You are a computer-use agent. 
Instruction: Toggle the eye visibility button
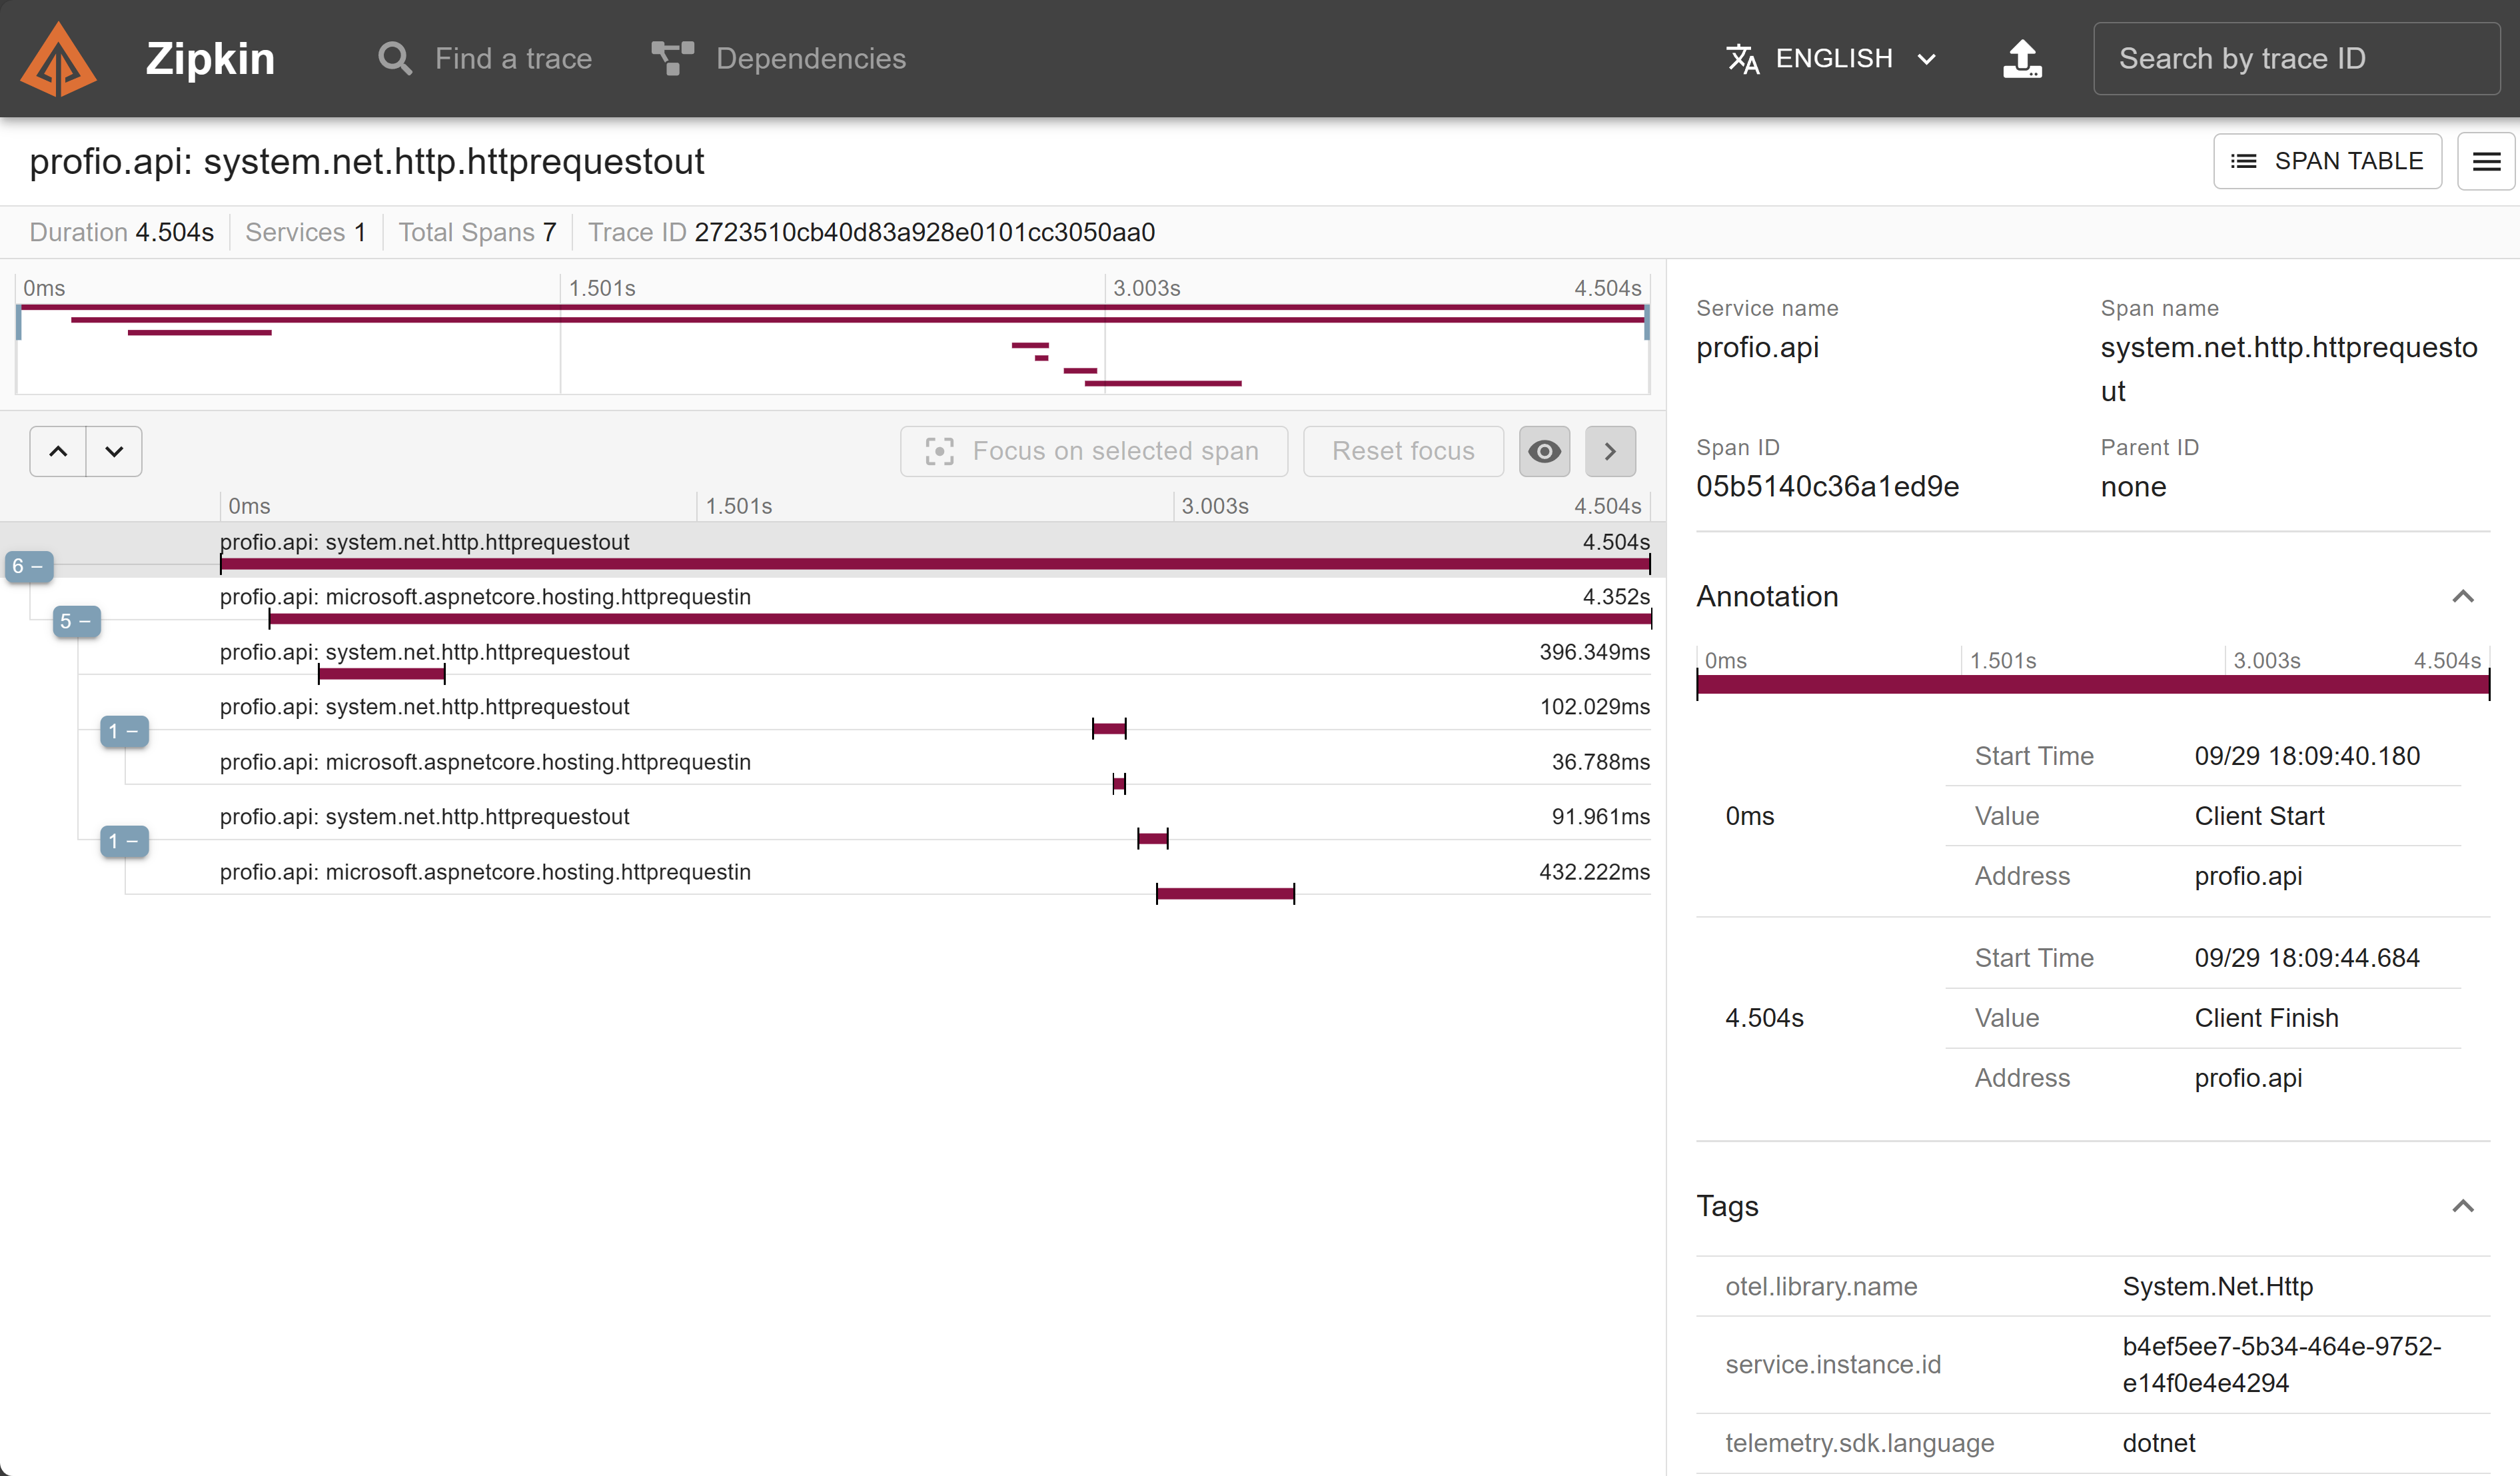pyautogui.click(x=1544, y=451)
